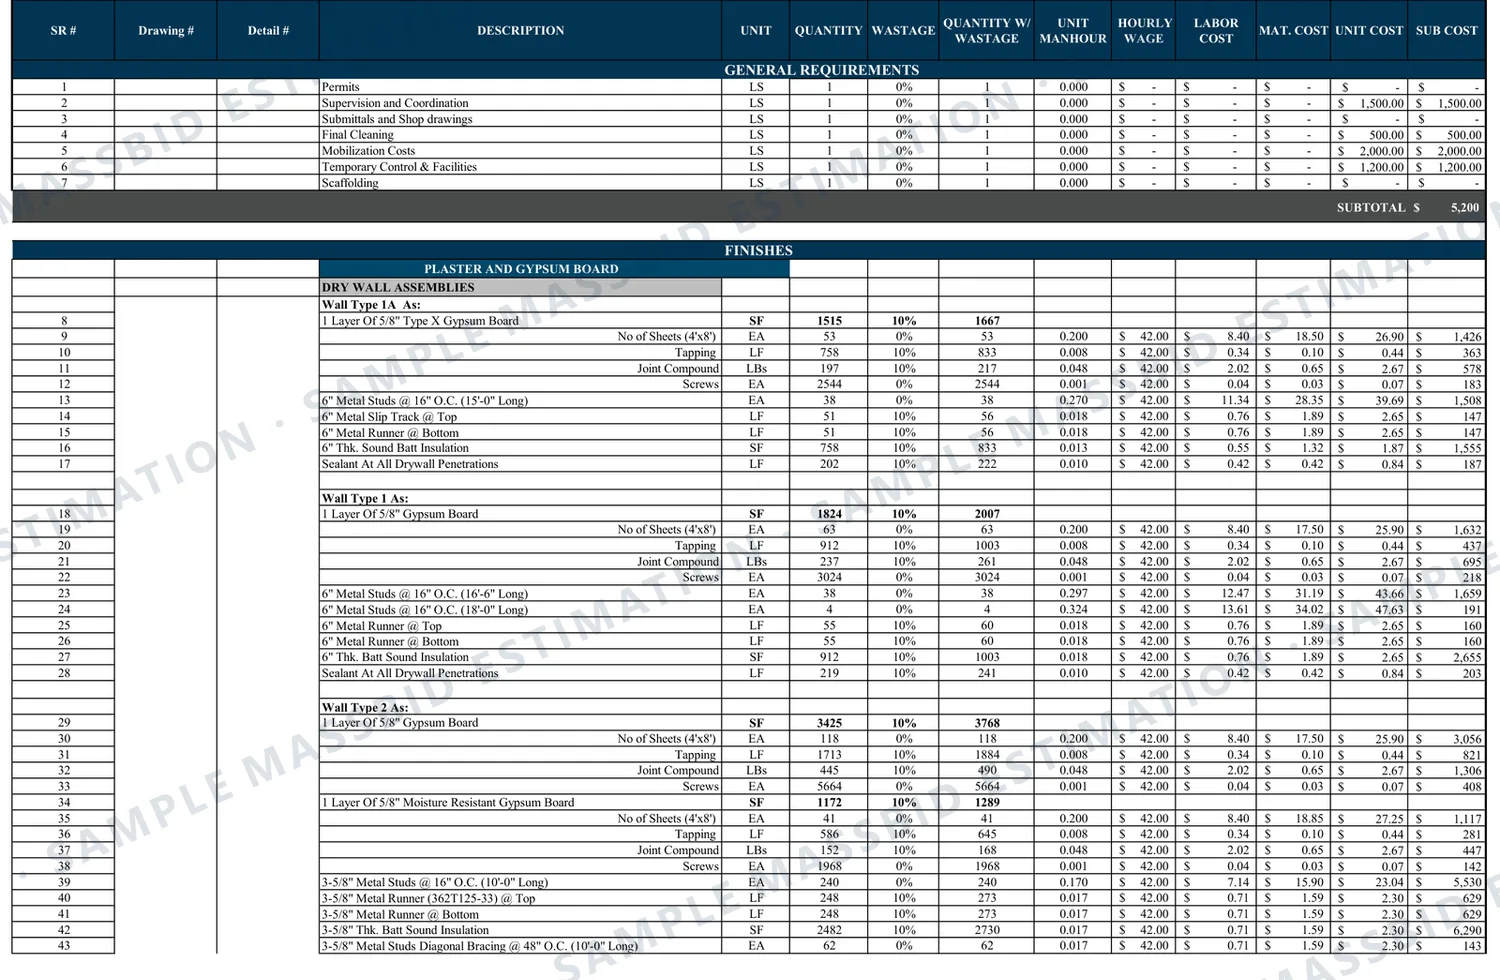Click the UNIT column header
Viewport: 1500px width, 980px height.
[756, 31]
